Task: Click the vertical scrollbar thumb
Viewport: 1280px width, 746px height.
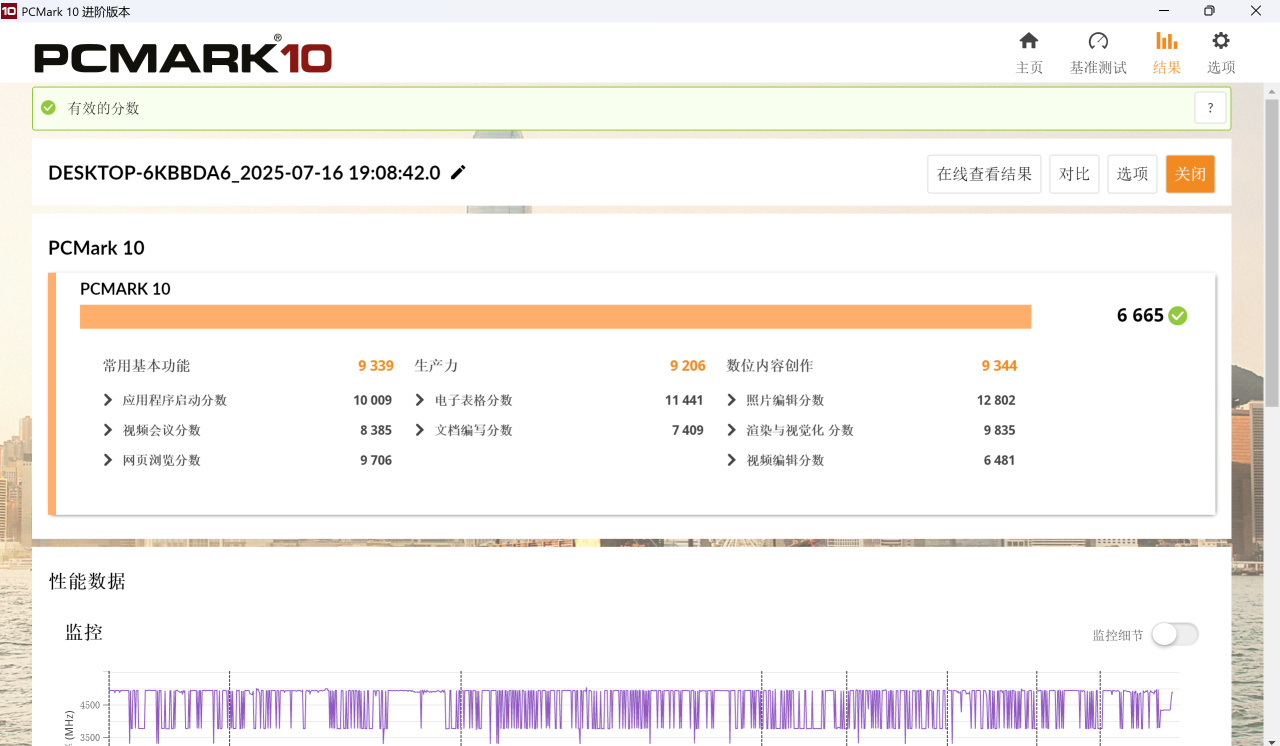Action: point(1272,253)
